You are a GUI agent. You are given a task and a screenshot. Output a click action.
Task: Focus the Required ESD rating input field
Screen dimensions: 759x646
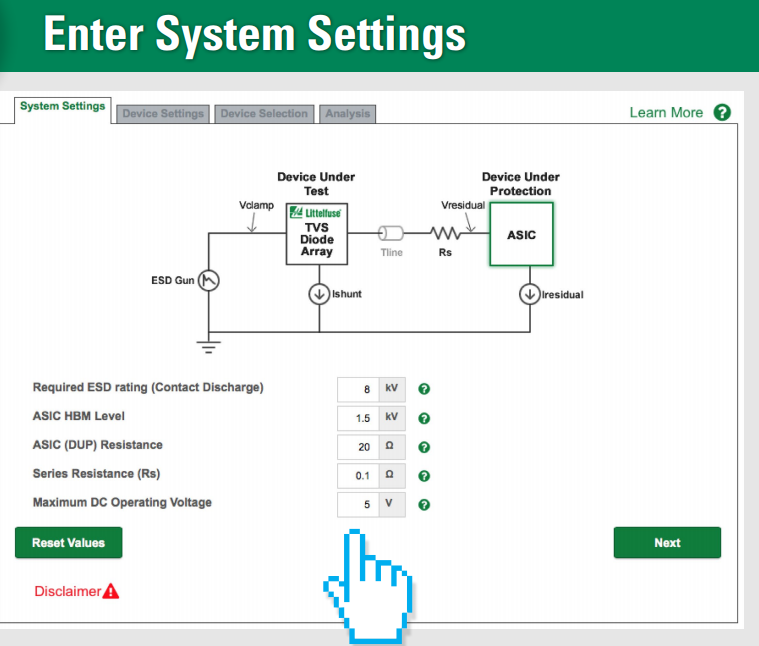pos(358,389)
